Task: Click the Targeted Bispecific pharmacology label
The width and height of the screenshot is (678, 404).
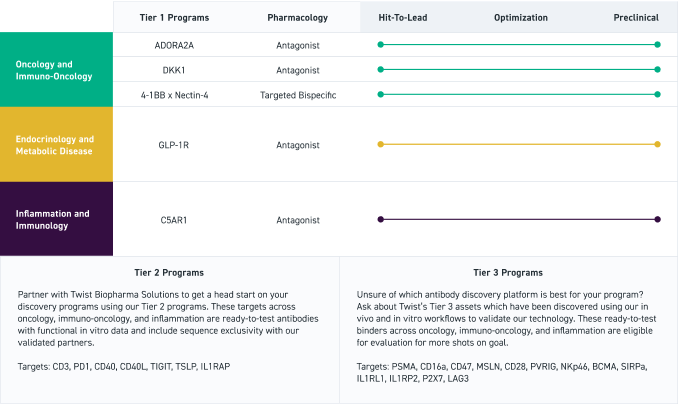Action: tap(297, 95)
